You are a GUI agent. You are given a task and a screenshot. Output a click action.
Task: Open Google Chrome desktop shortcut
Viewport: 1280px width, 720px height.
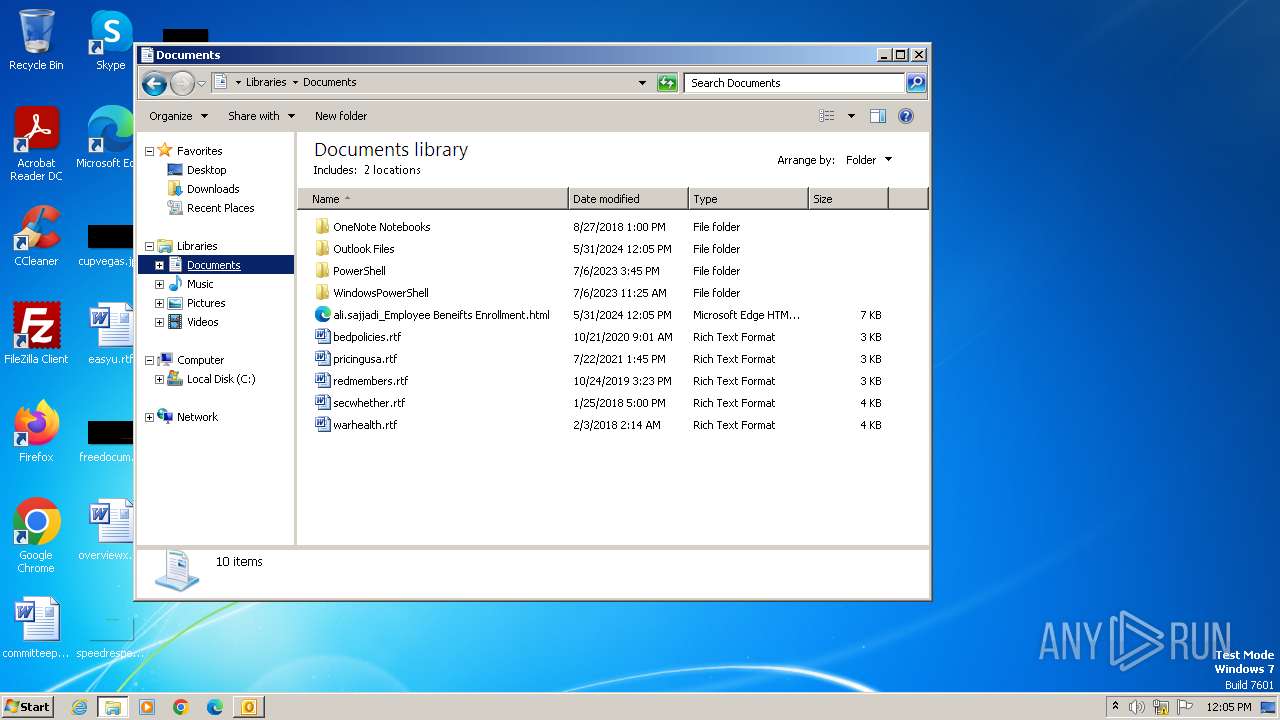pyautogui.click(x=36, y=536)
